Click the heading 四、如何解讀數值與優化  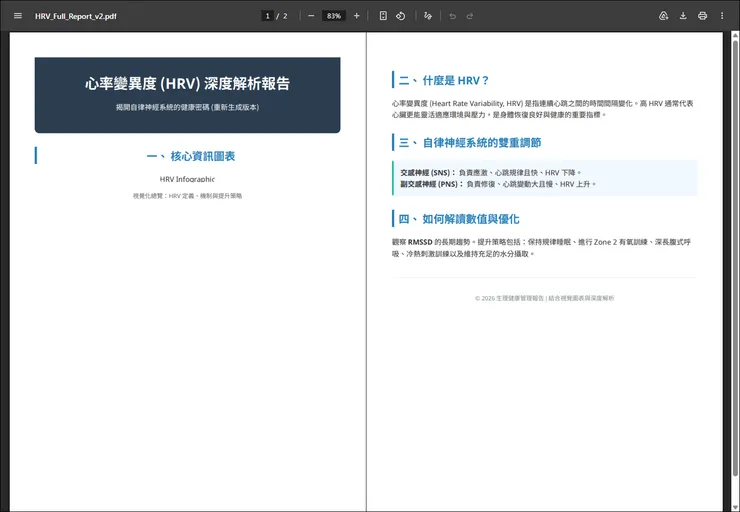click(x=459, y=219)
